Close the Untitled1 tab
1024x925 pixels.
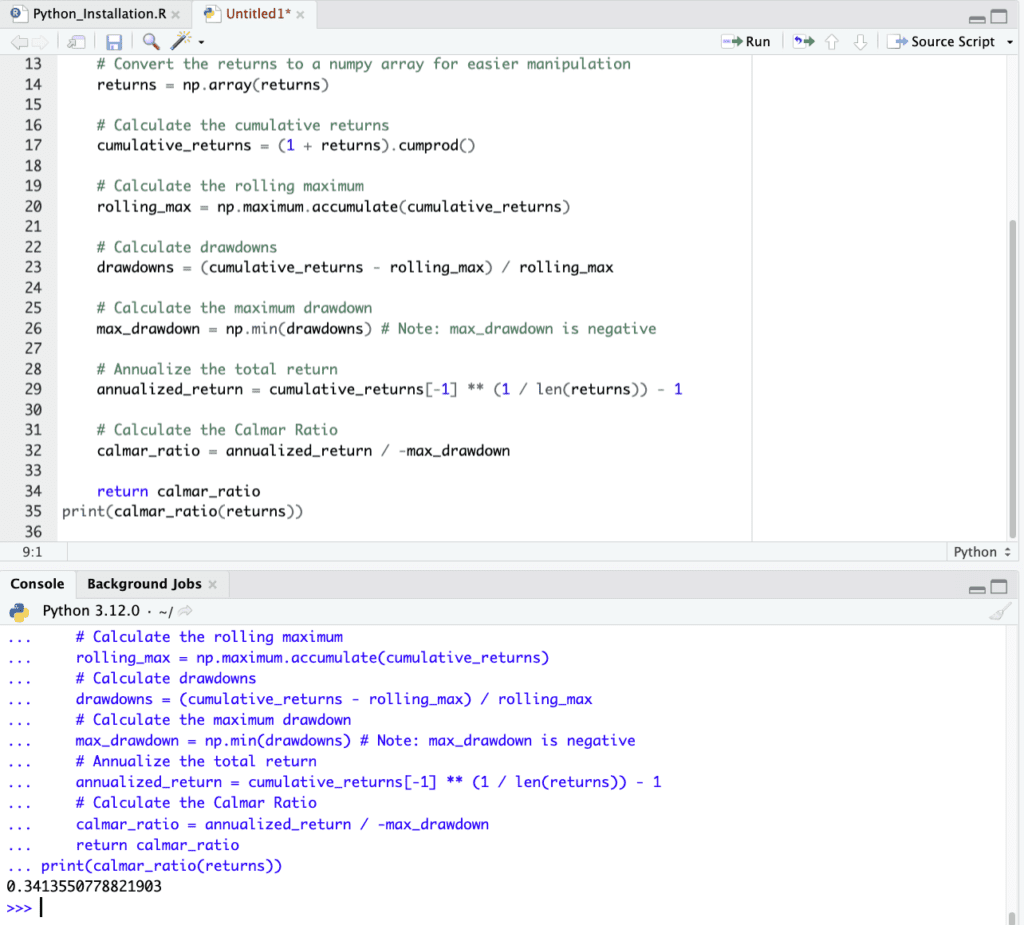tap(300, 14)
